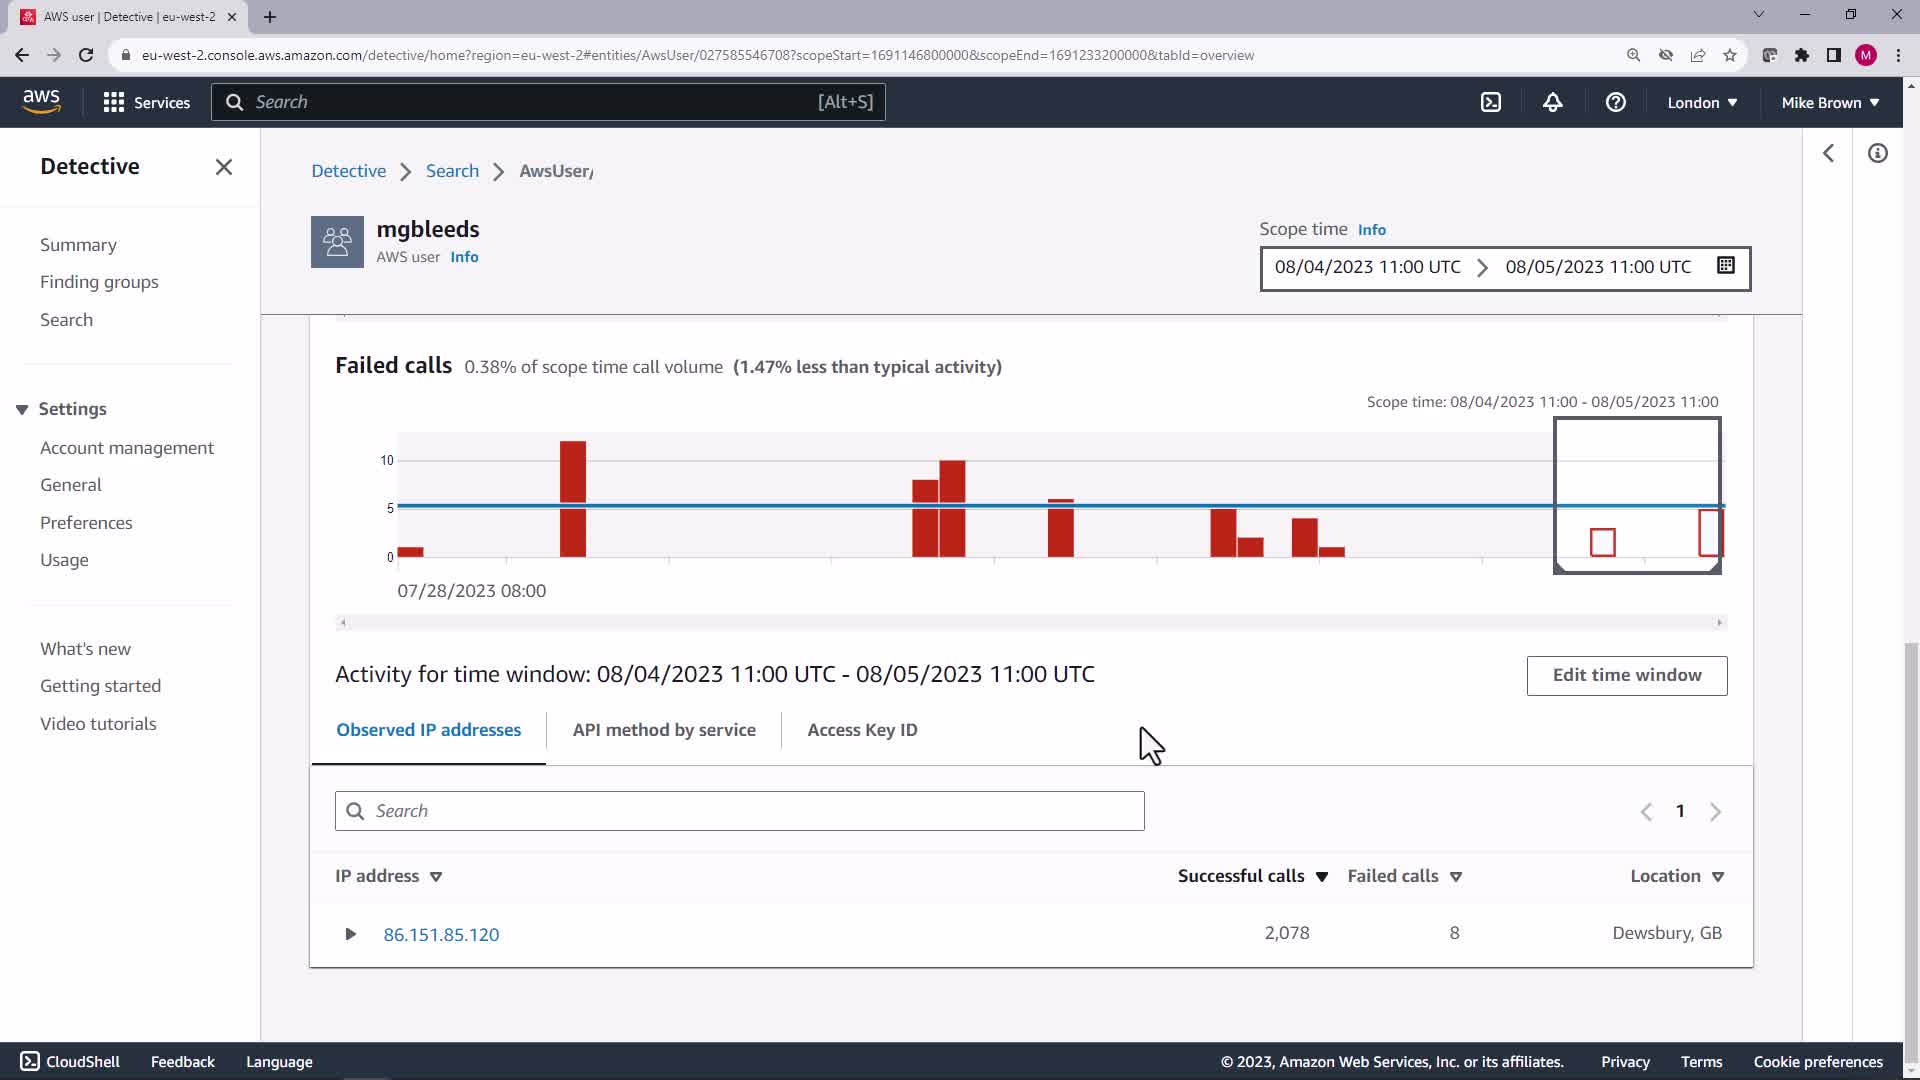This screenshot has width=1920, height=1080.
Task: Expand the 86.151.85.120 IP address row
Action: tap(350, 934)
